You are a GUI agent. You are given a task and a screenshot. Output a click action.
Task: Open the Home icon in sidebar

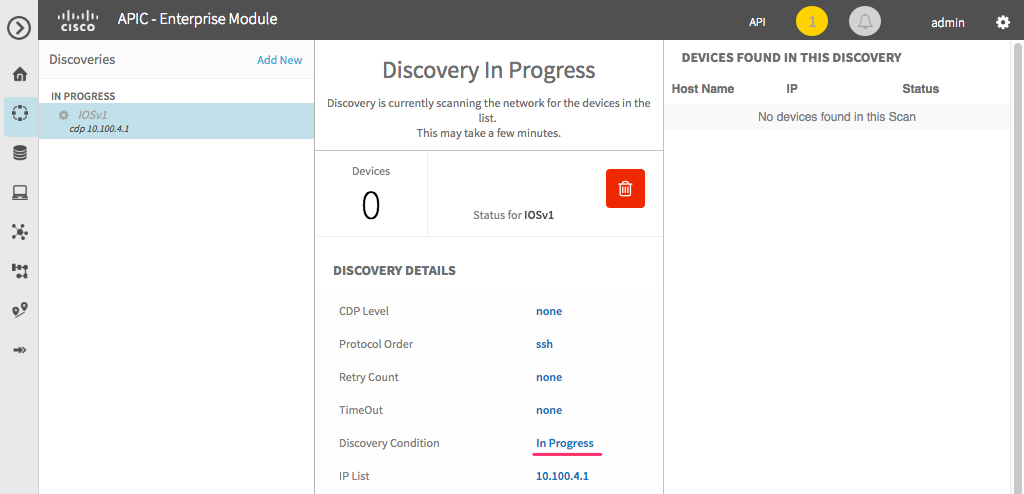pyautogui.click(x=20, y=74)
